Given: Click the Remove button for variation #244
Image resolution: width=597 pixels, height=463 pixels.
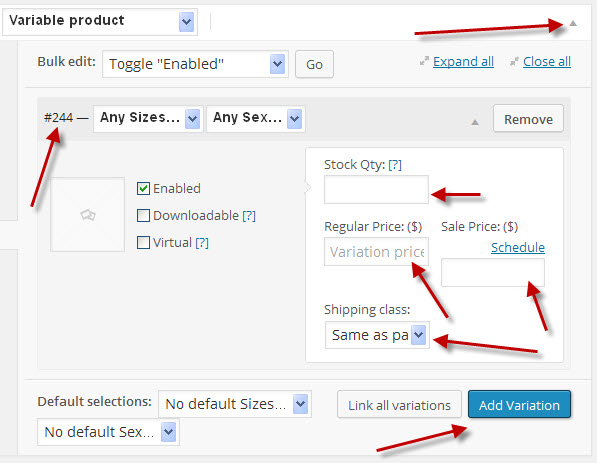Looking at the screenshot, I should [x=528, y=119].
